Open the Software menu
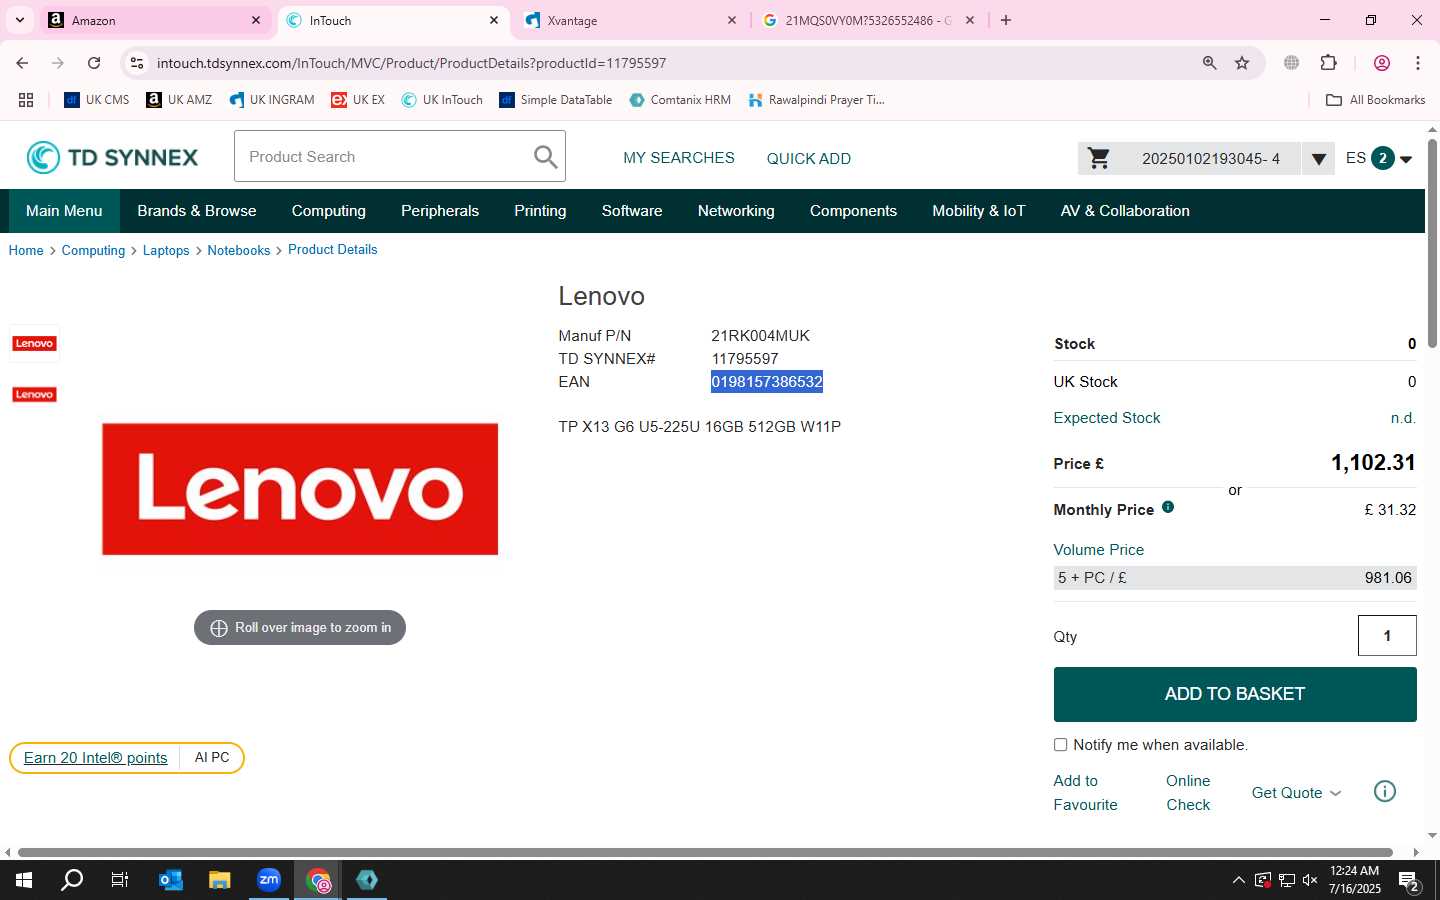Screen dimensions: 1440x900 (632, 211)
